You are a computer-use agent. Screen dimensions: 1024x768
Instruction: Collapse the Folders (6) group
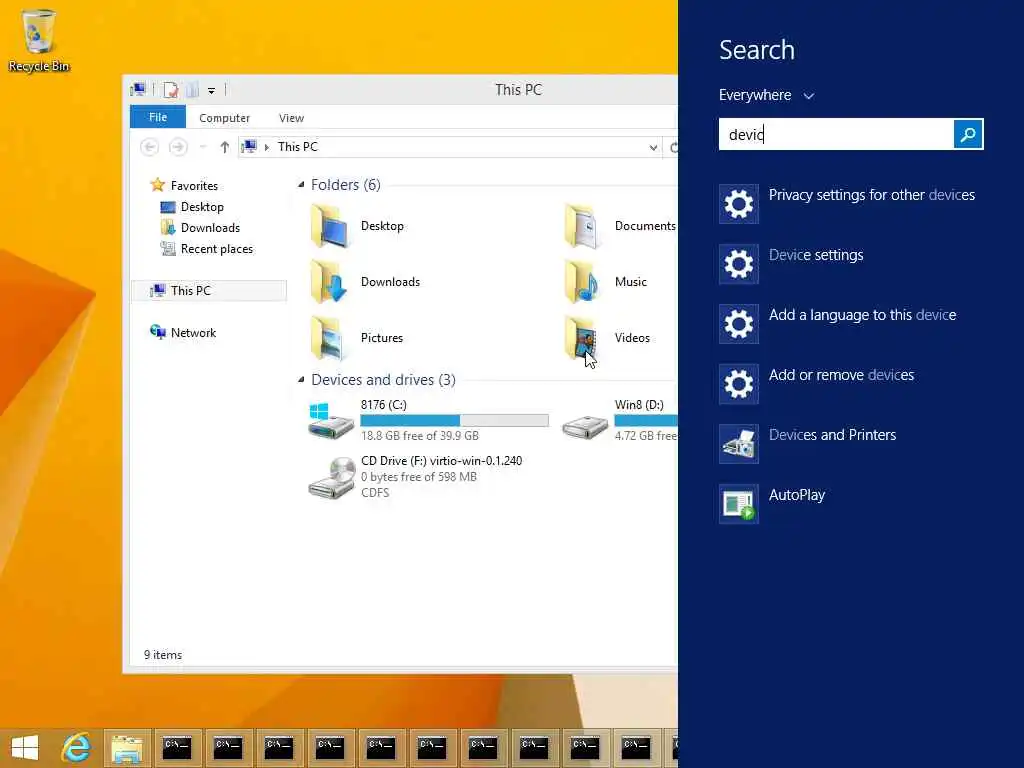301,185
